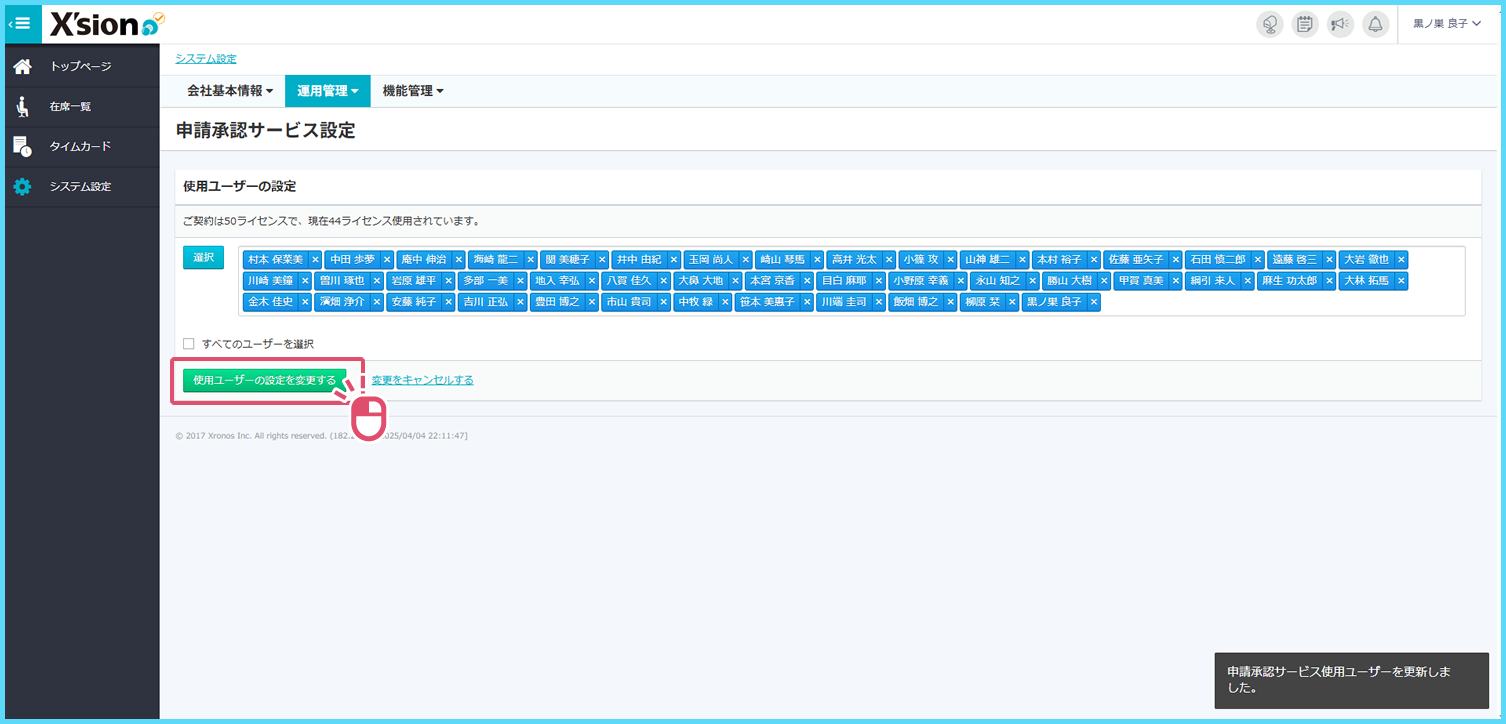This screenshot has height=724, width=1506.
Task: Follow the システム設定 breadcrumb link
Action: click(206, 59)
